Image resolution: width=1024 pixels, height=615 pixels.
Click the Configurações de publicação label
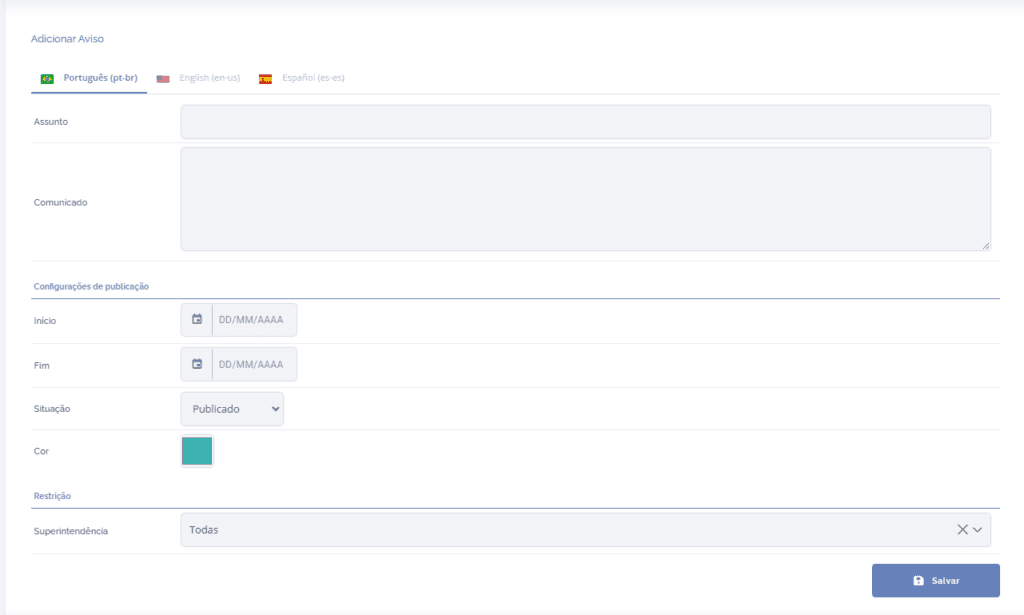[91, 286]
